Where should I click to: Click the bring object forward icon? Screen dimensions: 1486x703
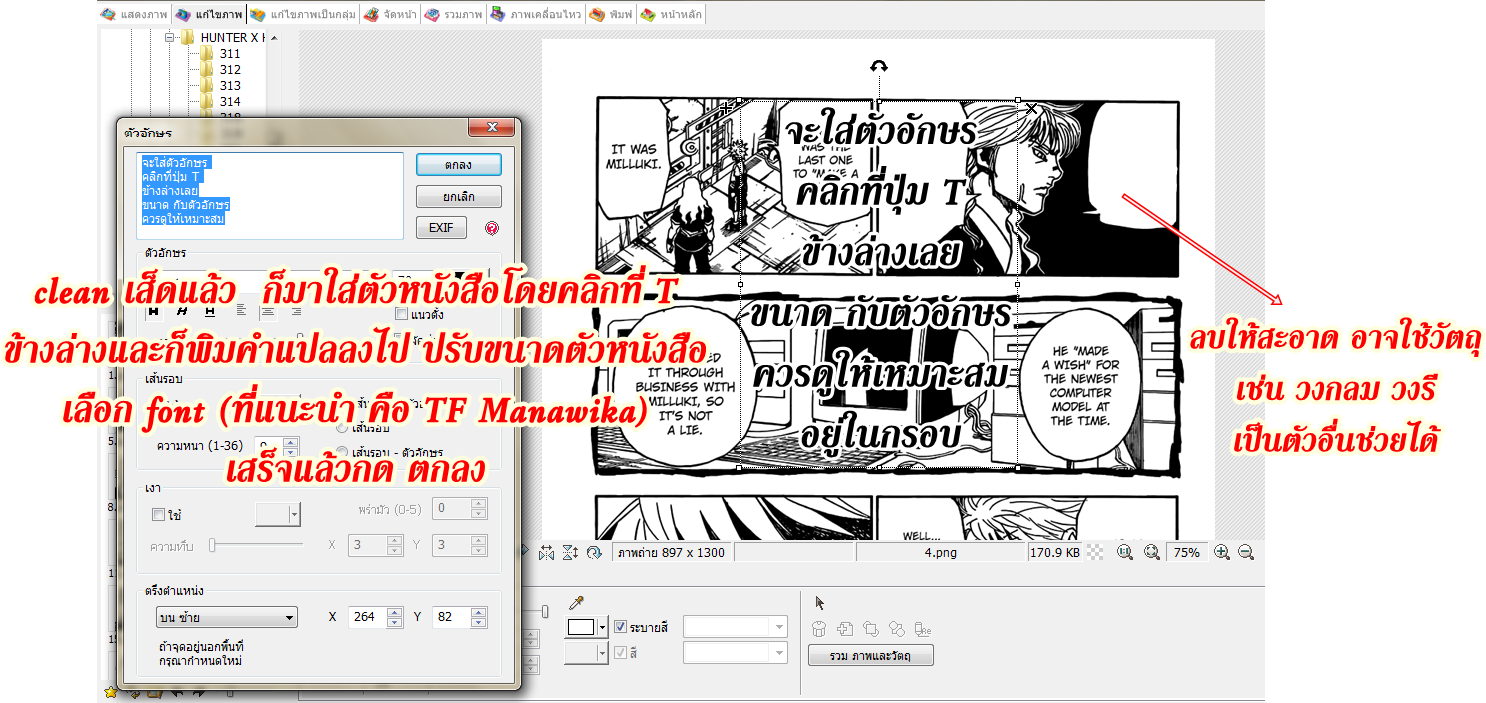point(870,629)
